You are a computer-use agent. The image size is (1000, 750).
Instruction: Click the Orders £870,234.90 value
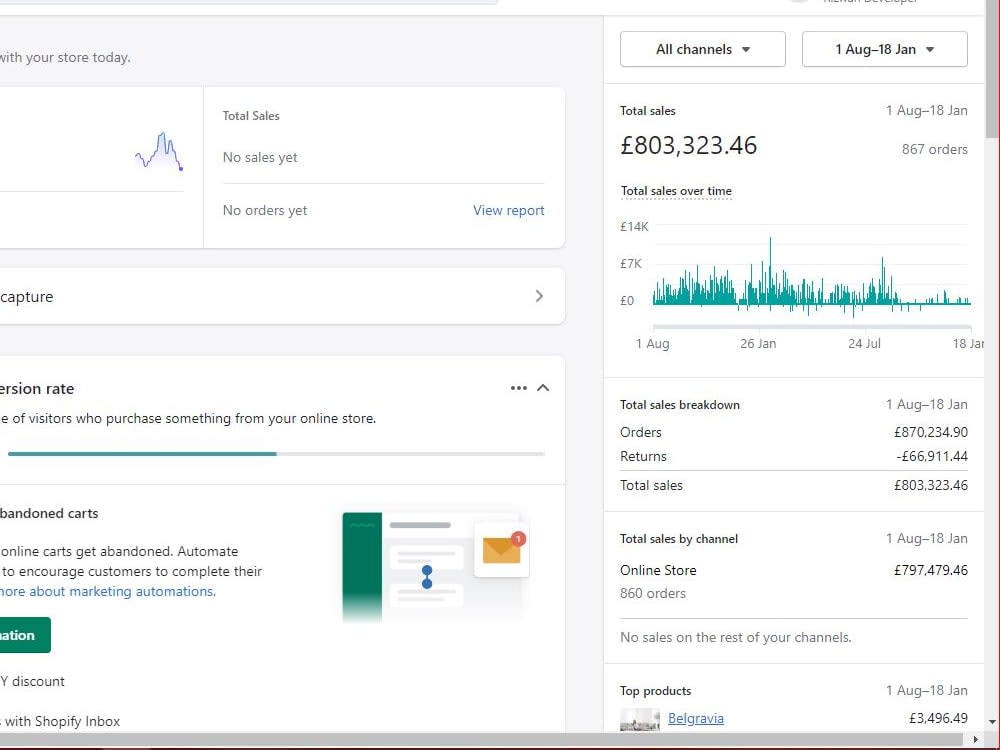pos(930,432)
